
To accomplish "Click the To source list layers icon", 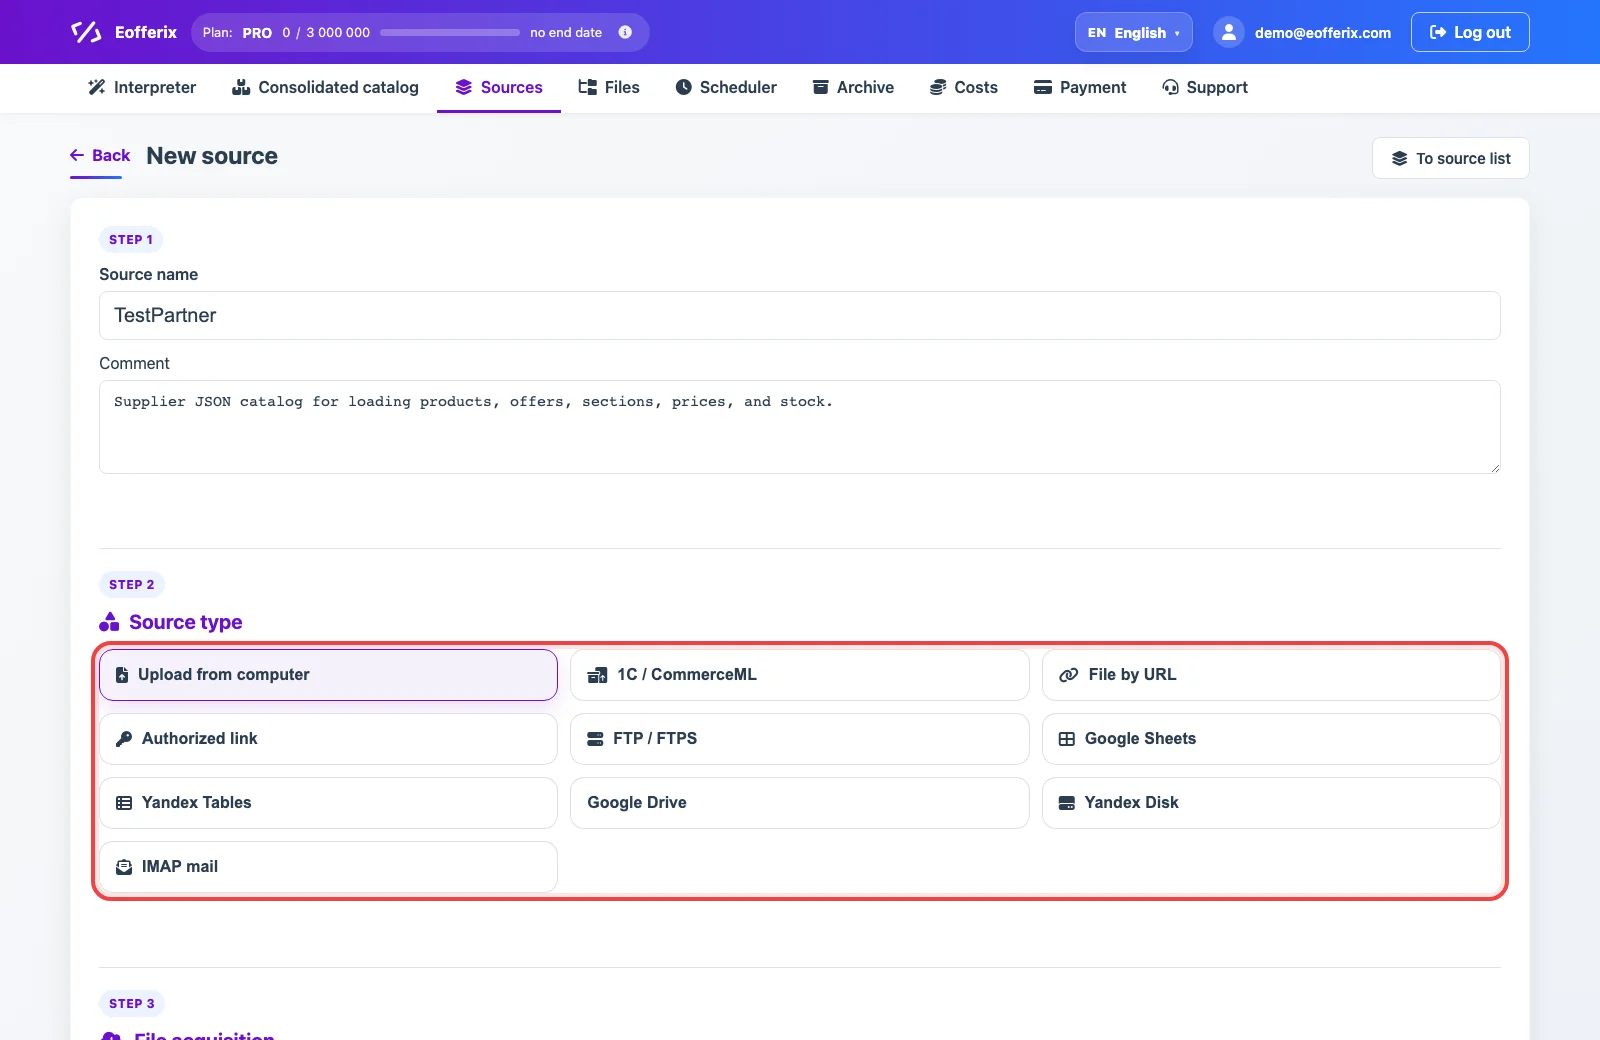I will 1400,158.
